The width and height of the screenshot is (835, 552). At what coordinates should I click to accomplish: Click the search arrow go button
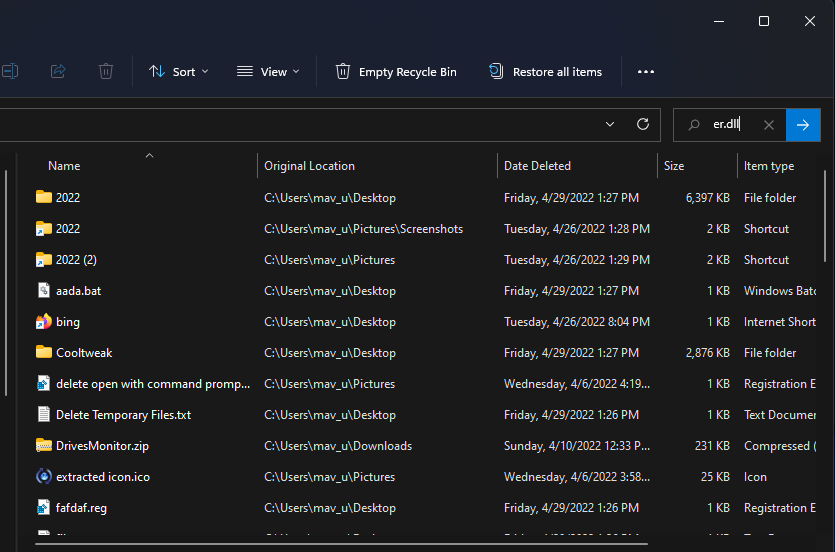[803, 125]
